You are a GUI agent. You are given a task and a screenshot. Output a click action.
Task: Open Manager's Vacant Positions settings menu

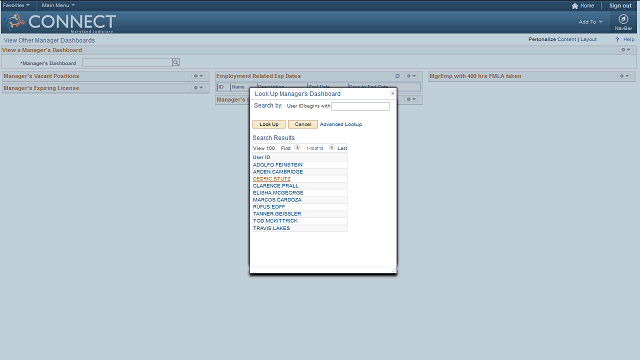coord(198,76)
